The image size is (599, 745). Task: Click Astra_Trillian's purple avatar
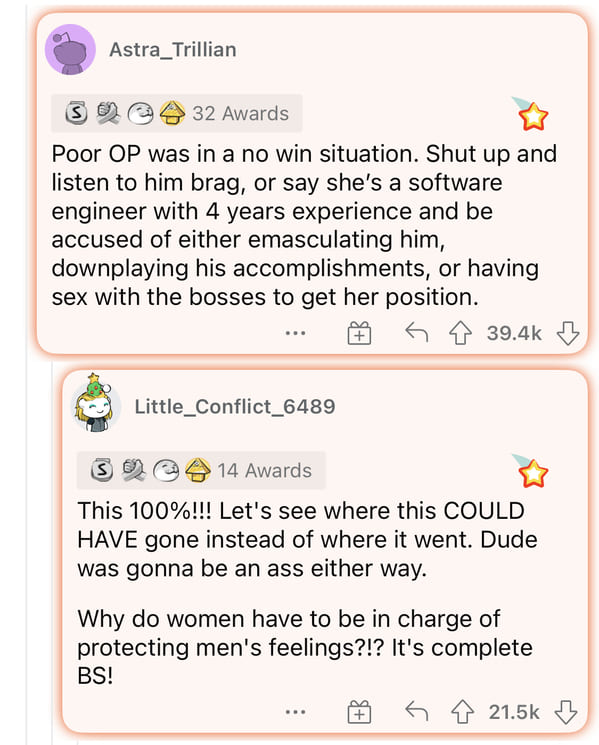70,50
